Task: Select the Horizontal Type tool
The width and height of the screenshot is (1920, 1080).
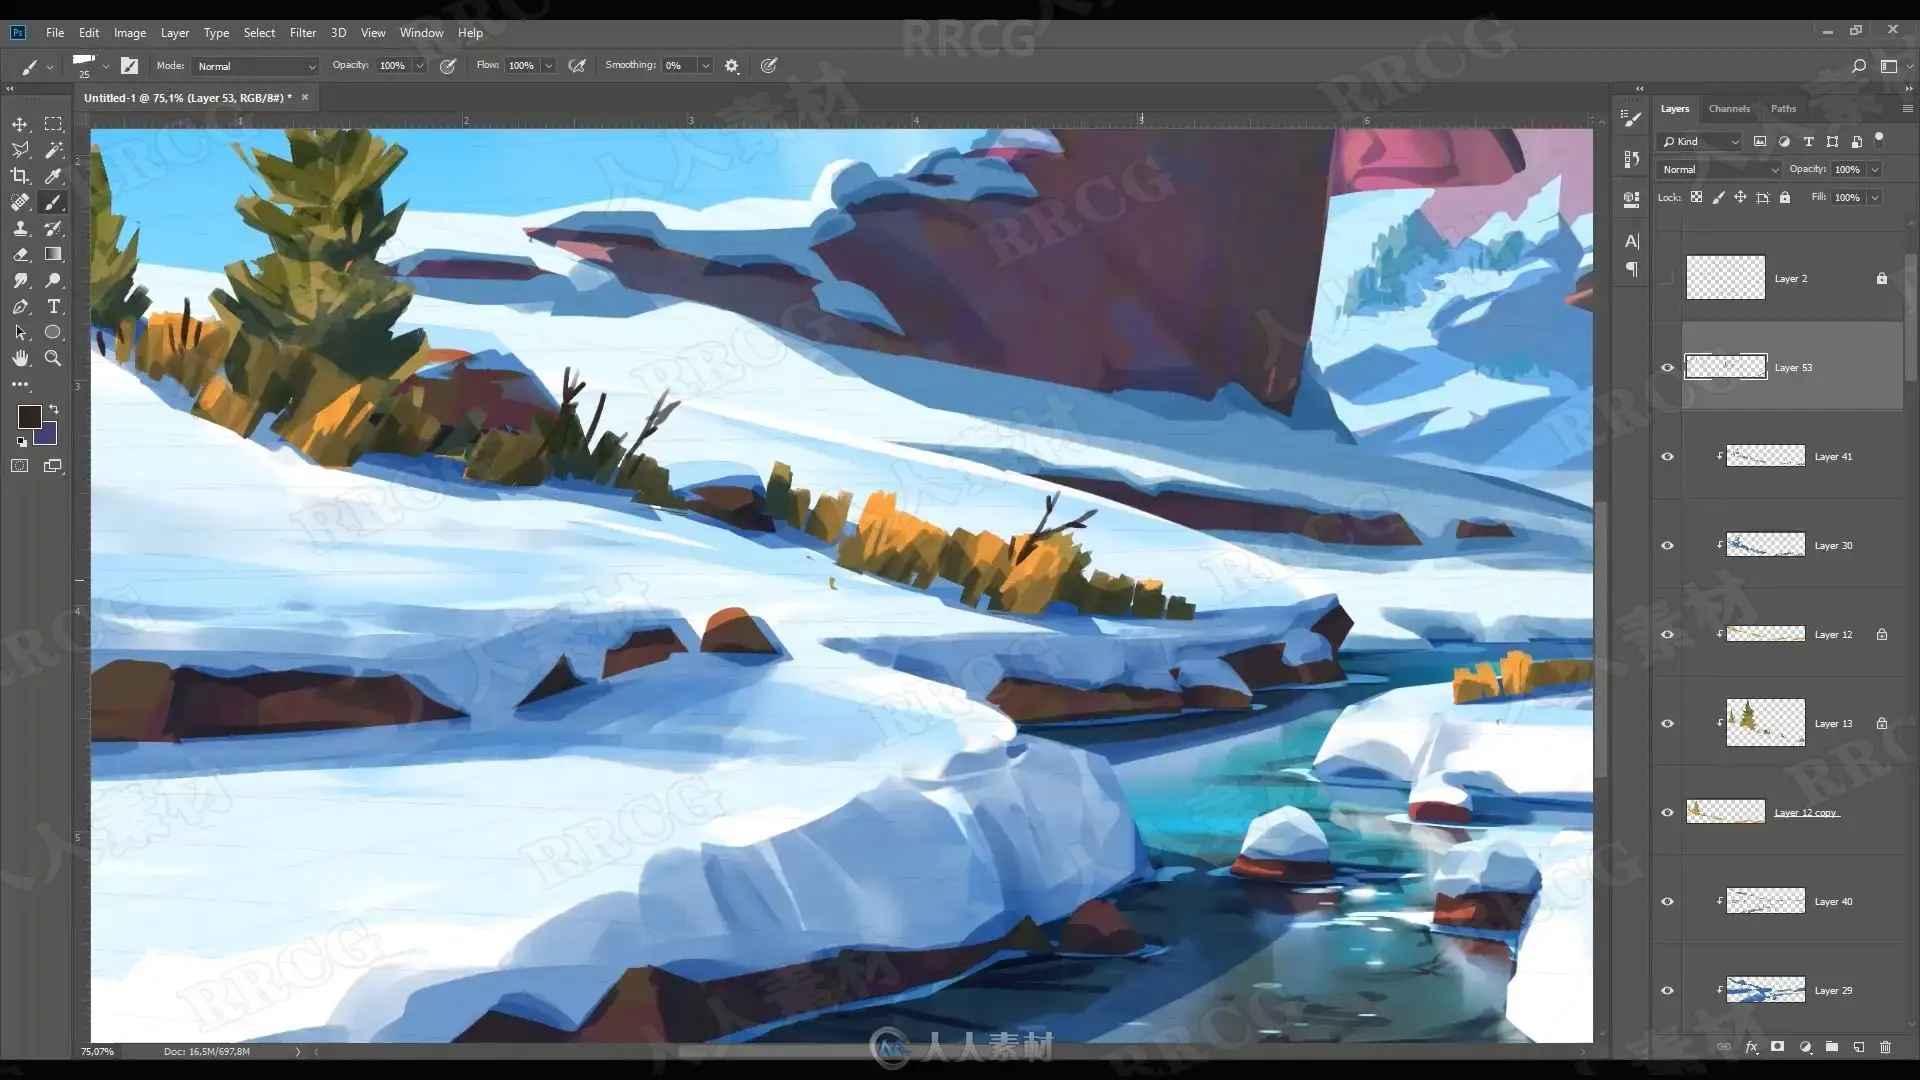Action: click(53, 306)
